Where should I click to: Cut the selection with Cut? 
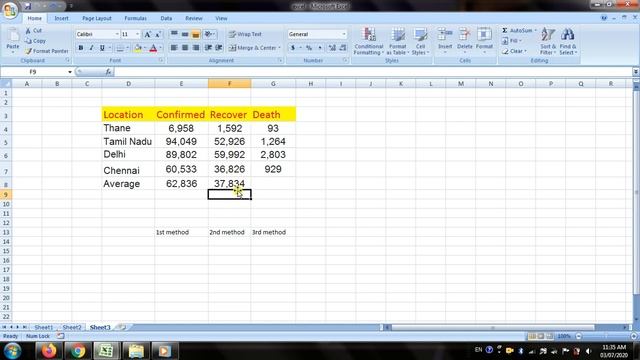(x=33, y=31)
